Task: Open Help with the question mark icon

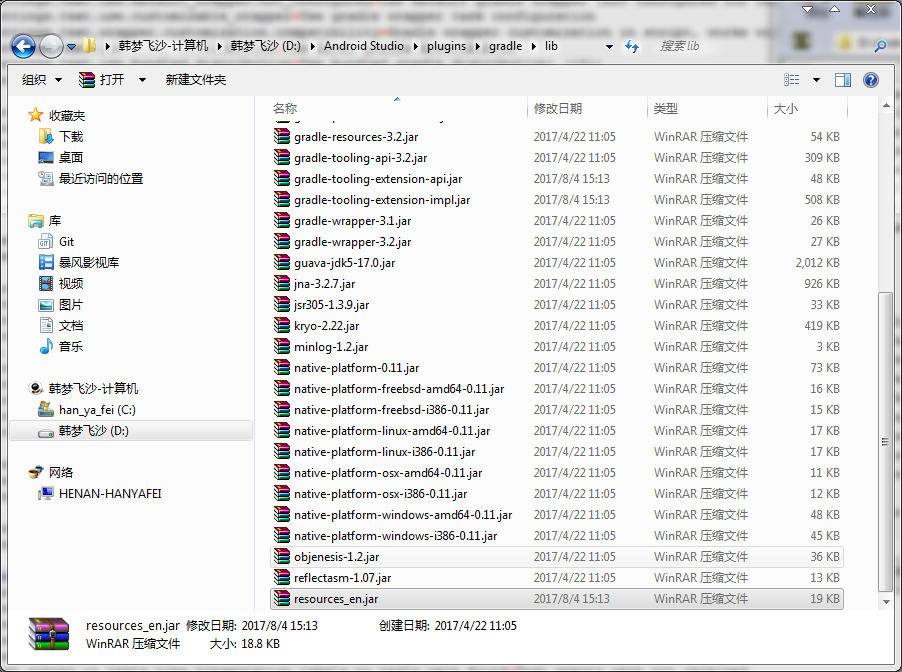Action: click(871, 80)
